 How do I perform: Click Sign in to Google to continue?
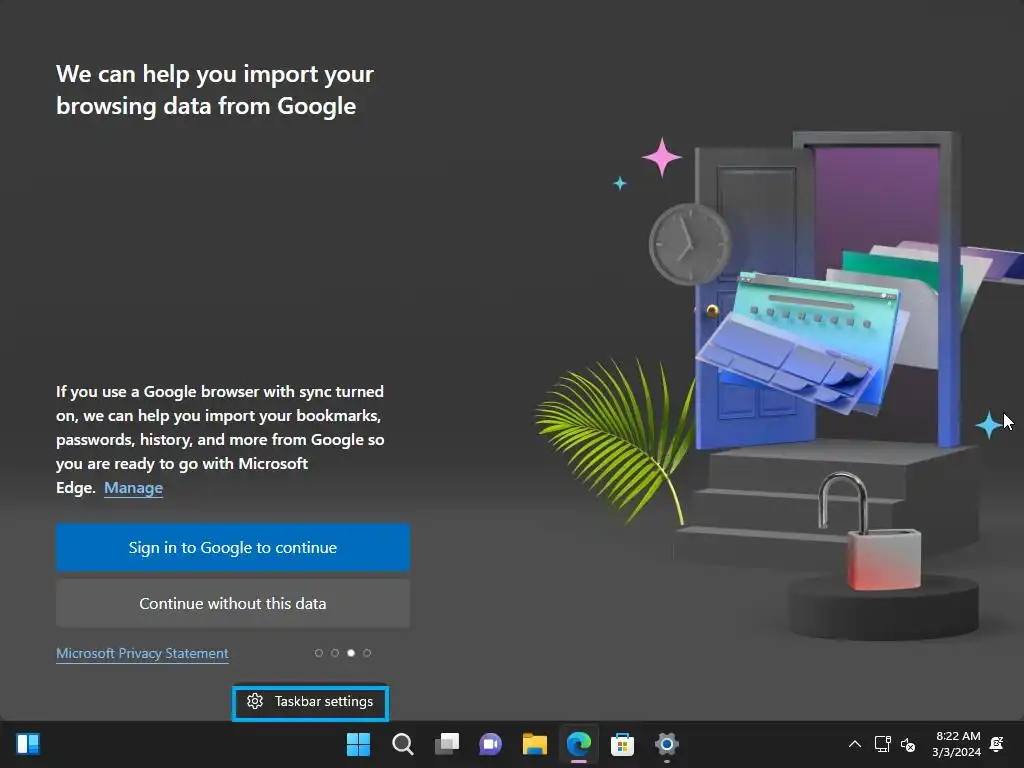[232, 547]
